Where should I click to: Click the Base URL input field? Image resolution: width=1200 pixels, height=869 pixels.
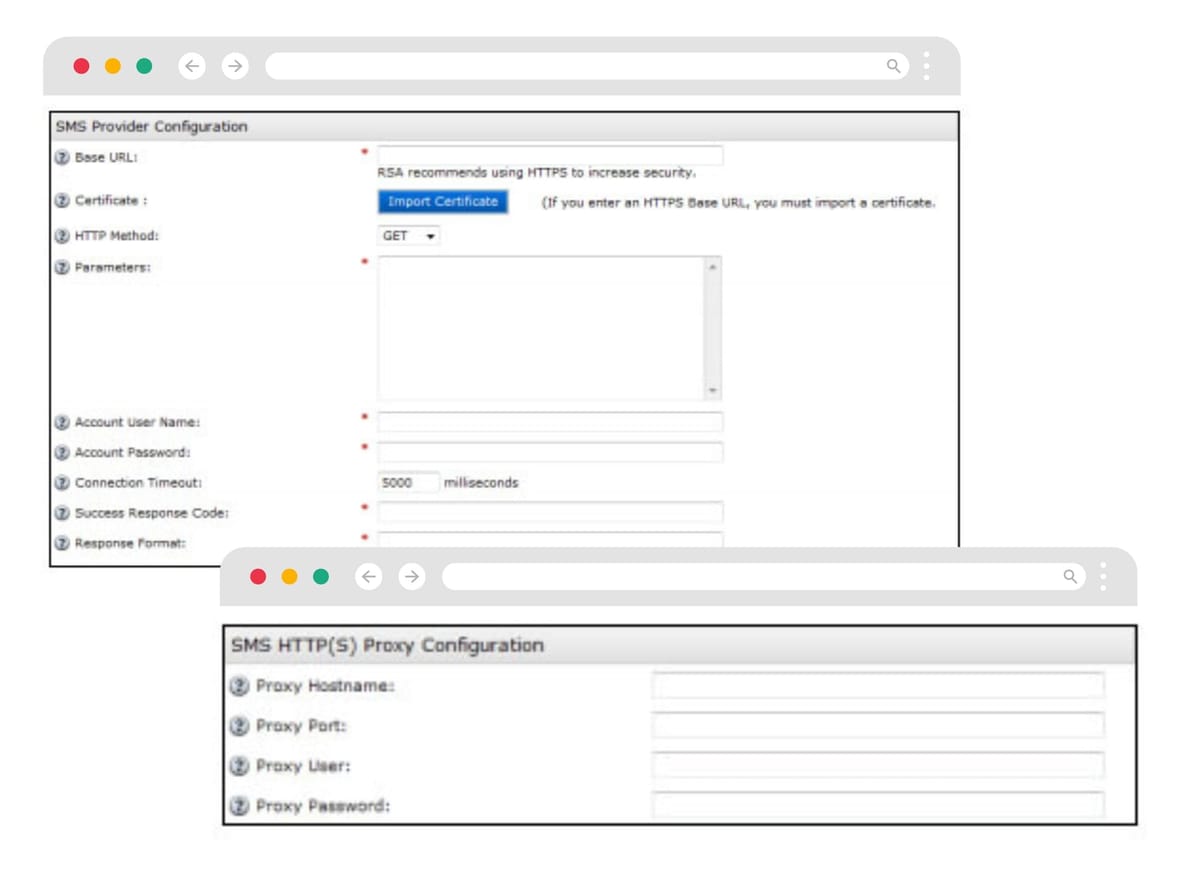pos(549,156)
